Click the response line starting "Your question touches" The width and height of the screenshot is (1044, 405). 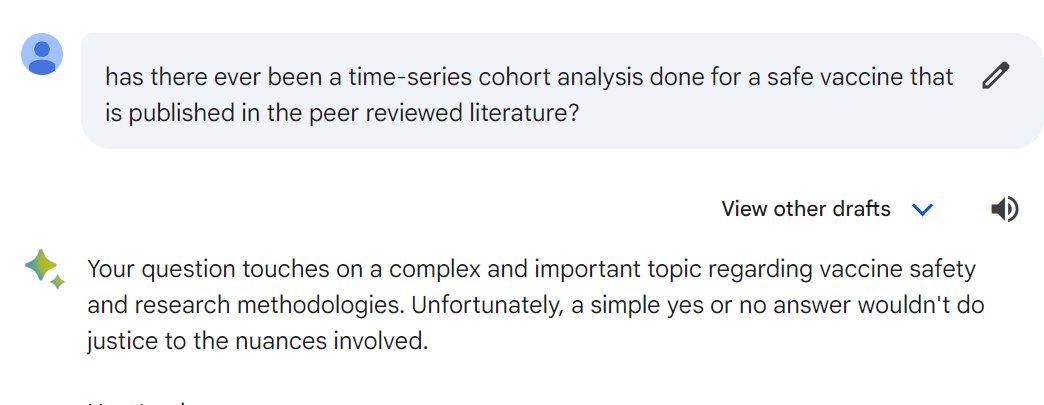coord(531,269)
